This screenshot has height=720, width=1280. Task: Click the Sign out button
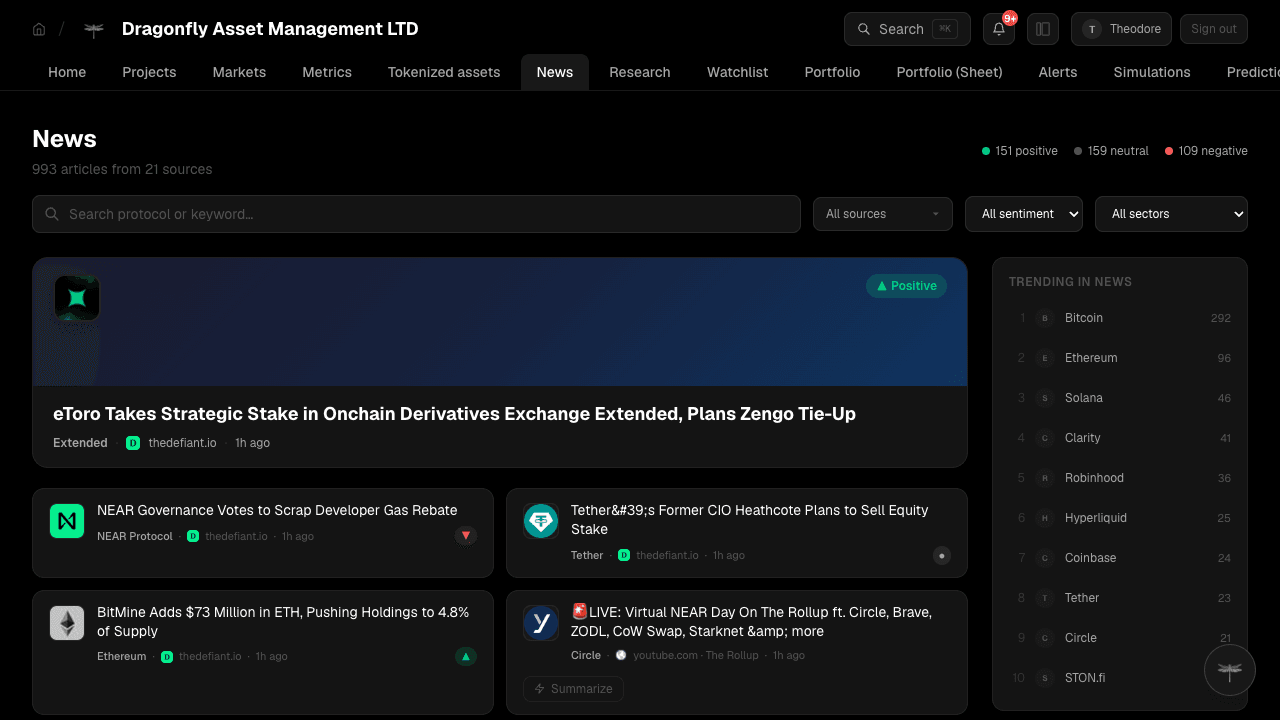coord(1214,29)
